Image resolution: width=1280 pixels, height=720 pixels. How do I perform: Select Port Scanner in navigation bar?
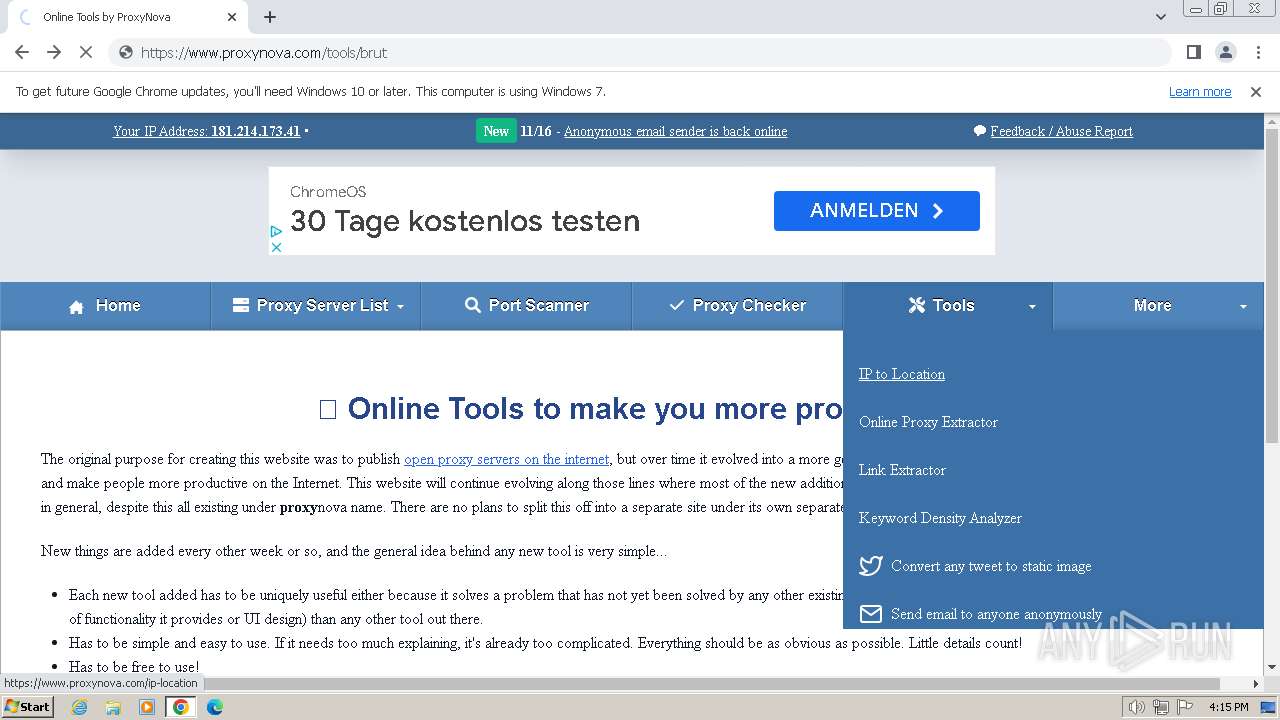[526, 306]
